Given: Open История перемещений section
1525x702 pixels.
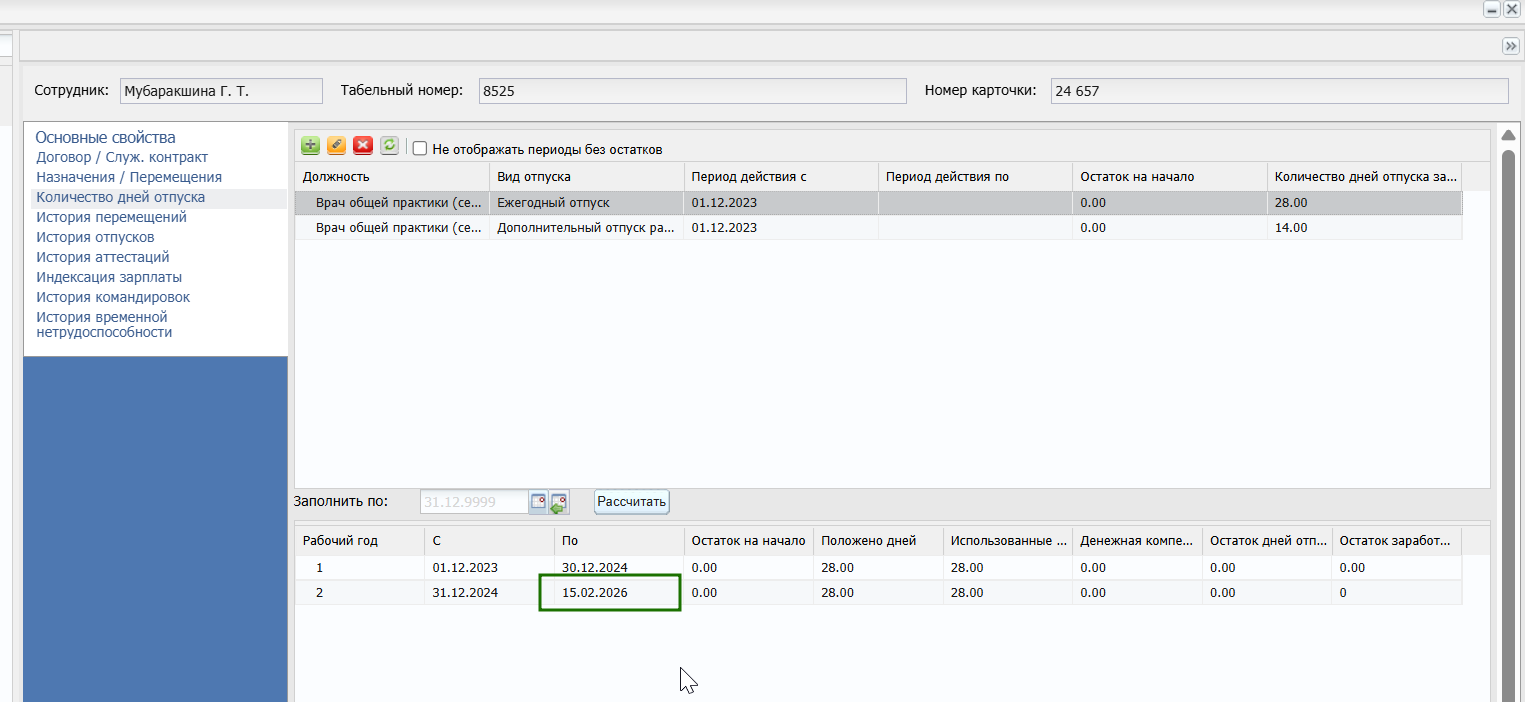Looking at the screenshot, I should tap(111, 217).
